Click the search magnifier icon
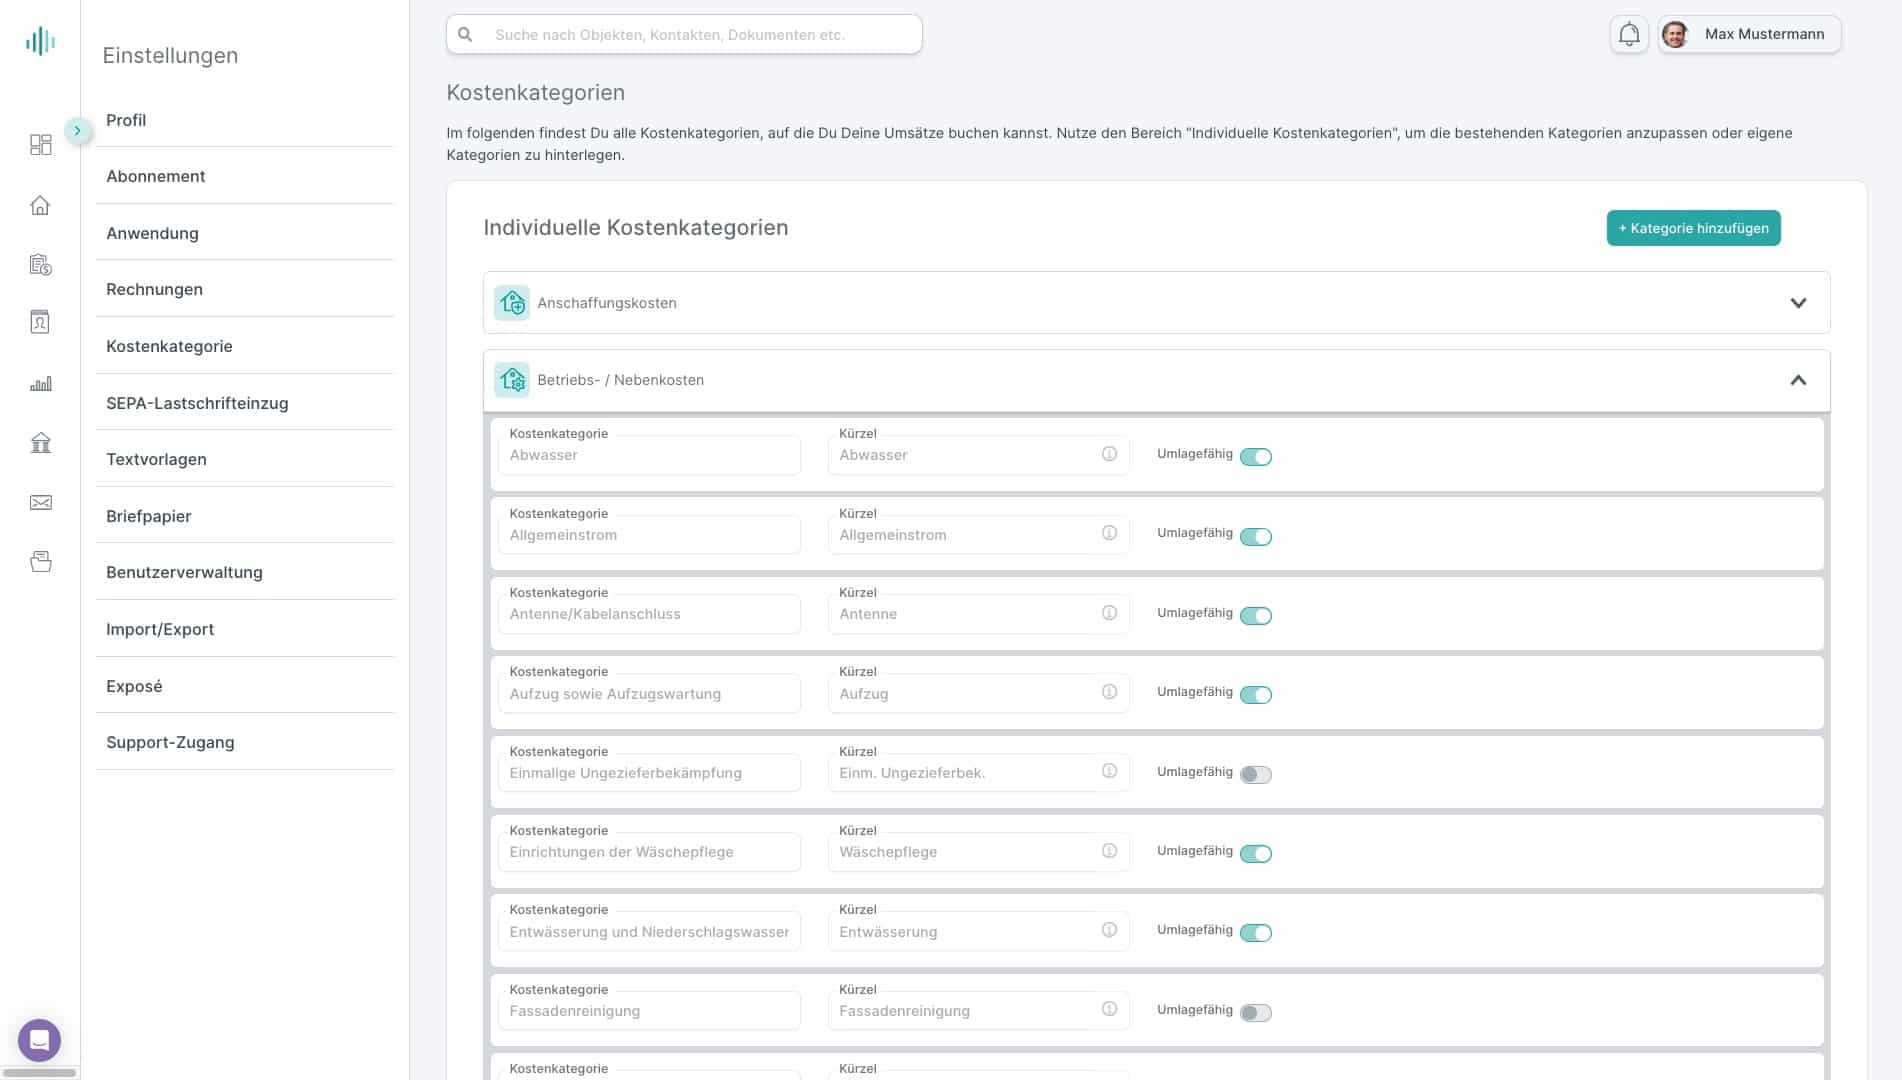 [465, 34]
